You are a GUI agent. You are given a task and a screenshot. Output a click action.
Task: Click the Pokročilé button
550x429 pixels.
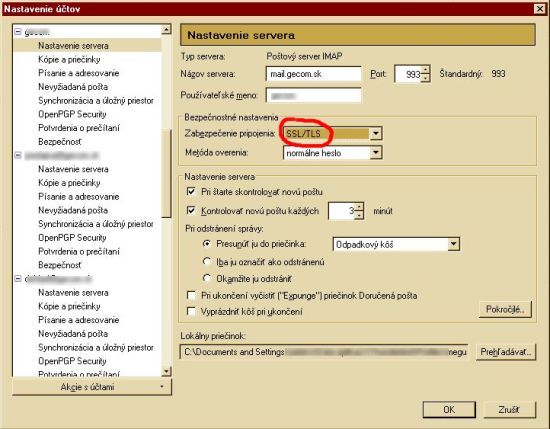pyautogui.click(x=505, y=309)
